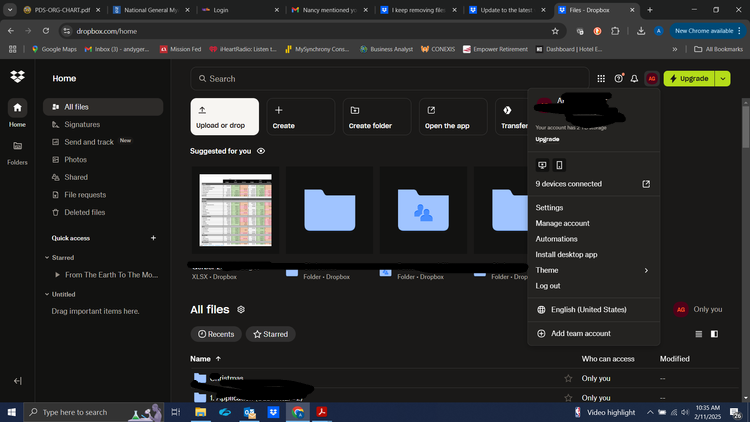Collapse the sidebar using the bottom-left arrow icon
Screen dimensions: 750x422
17,381
